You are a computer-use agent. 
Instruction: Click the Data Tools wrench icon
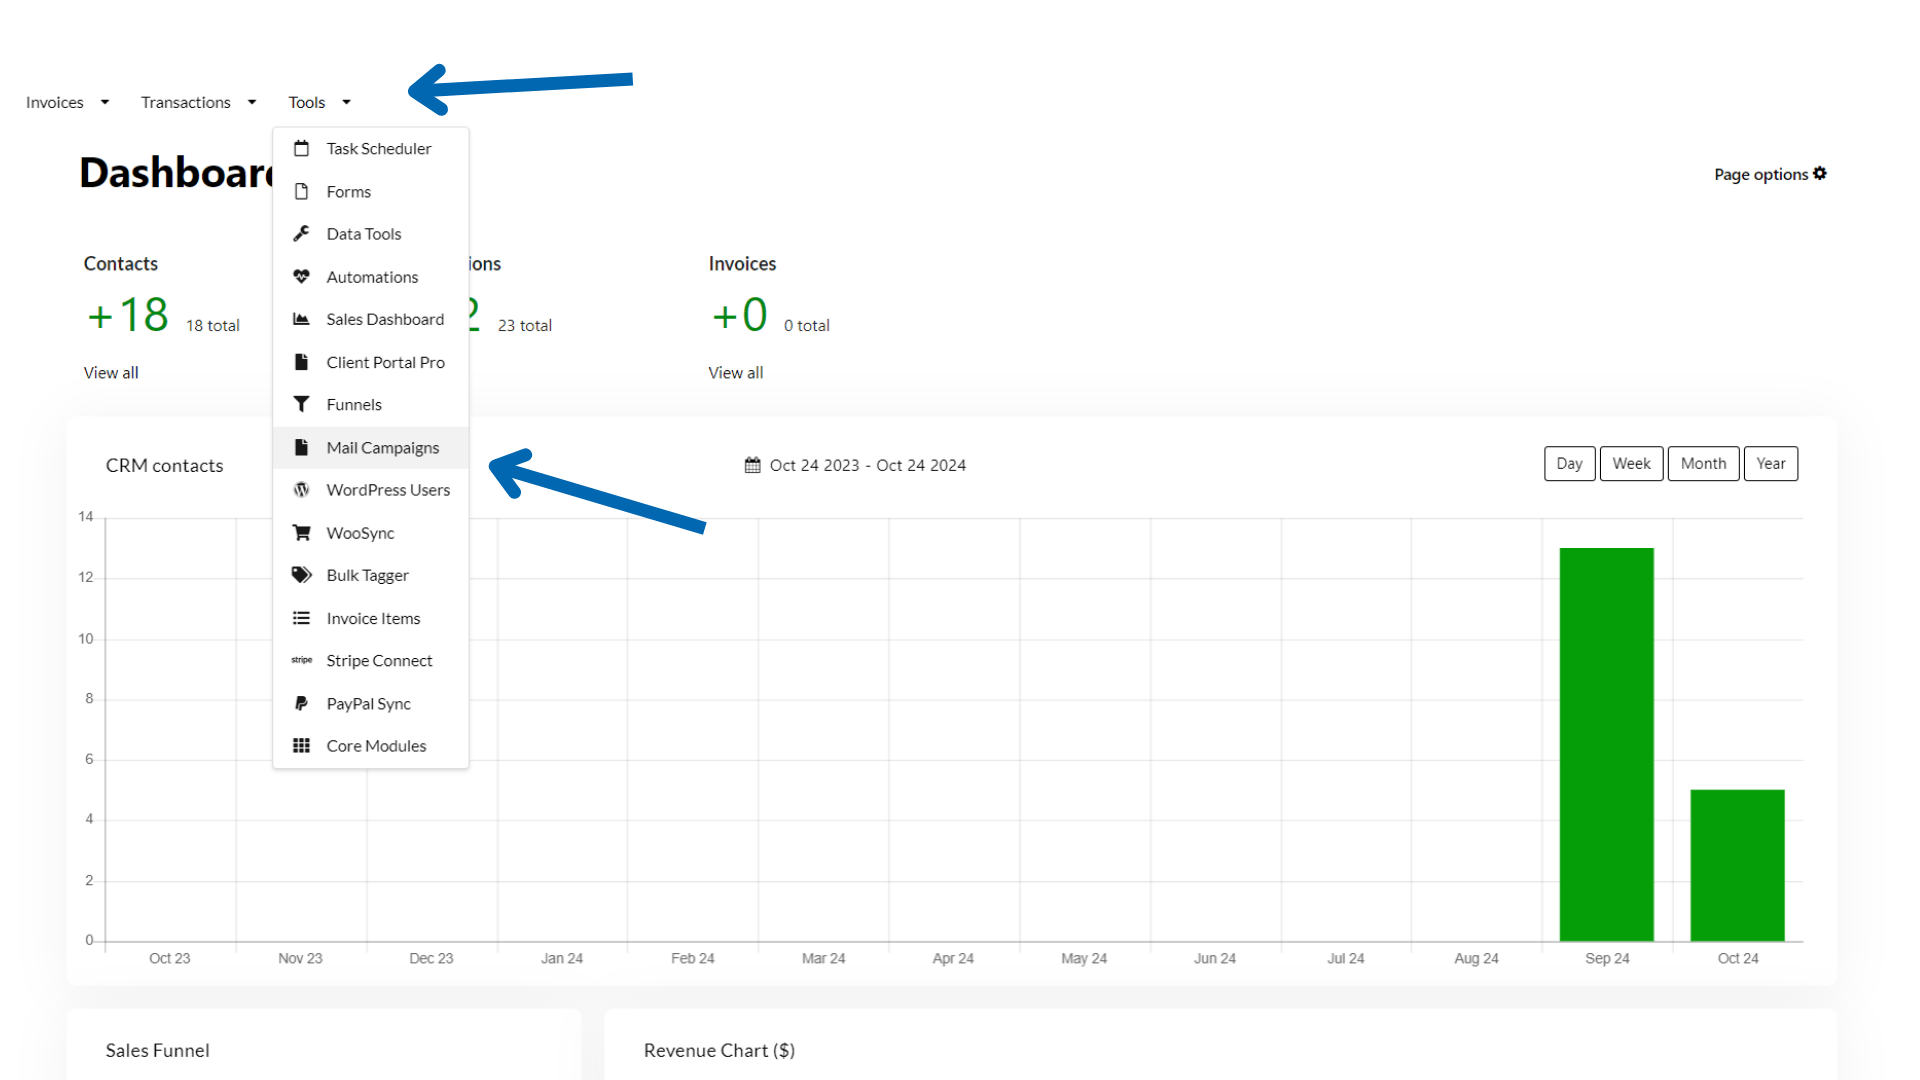(x=301, y=233)
